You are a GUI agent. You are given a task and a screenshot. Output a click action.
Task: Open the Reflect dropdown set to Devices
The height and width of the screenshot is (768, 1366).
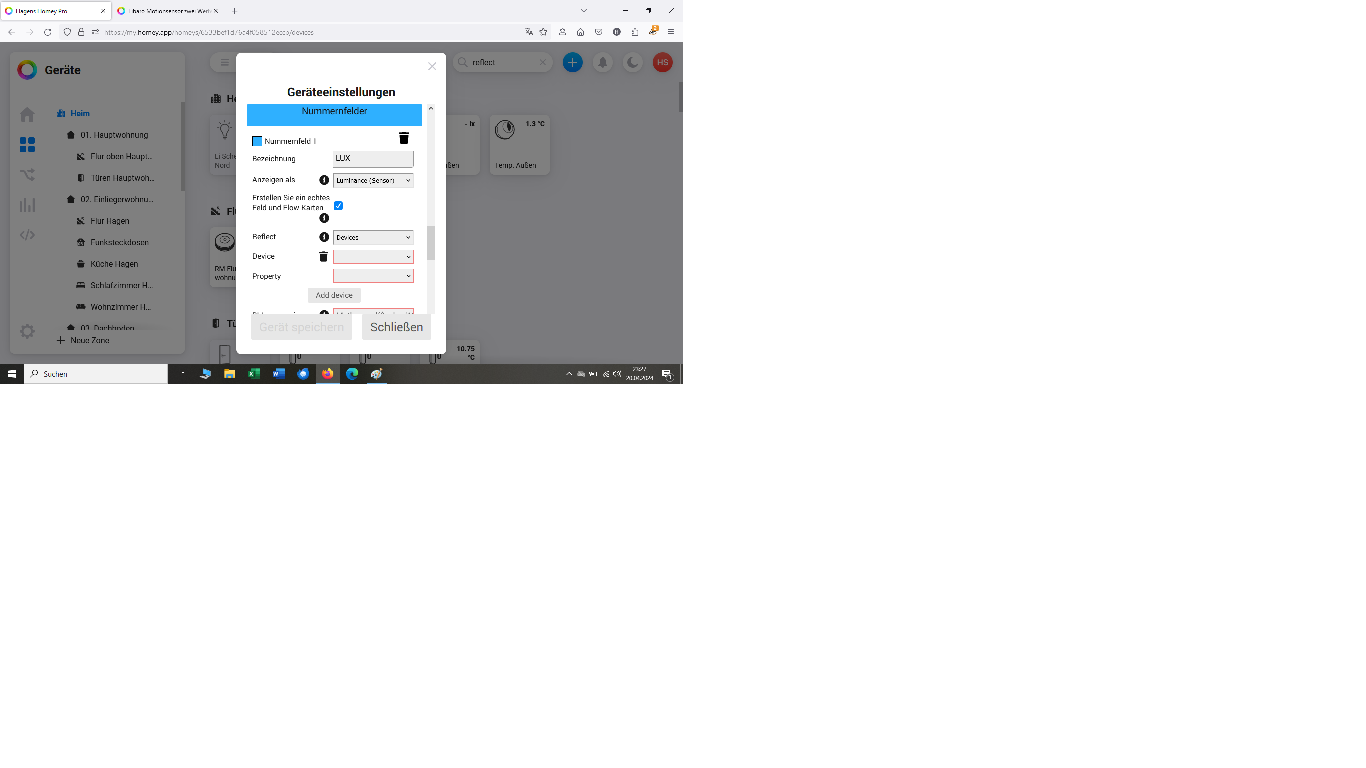(x=373, y=238)
